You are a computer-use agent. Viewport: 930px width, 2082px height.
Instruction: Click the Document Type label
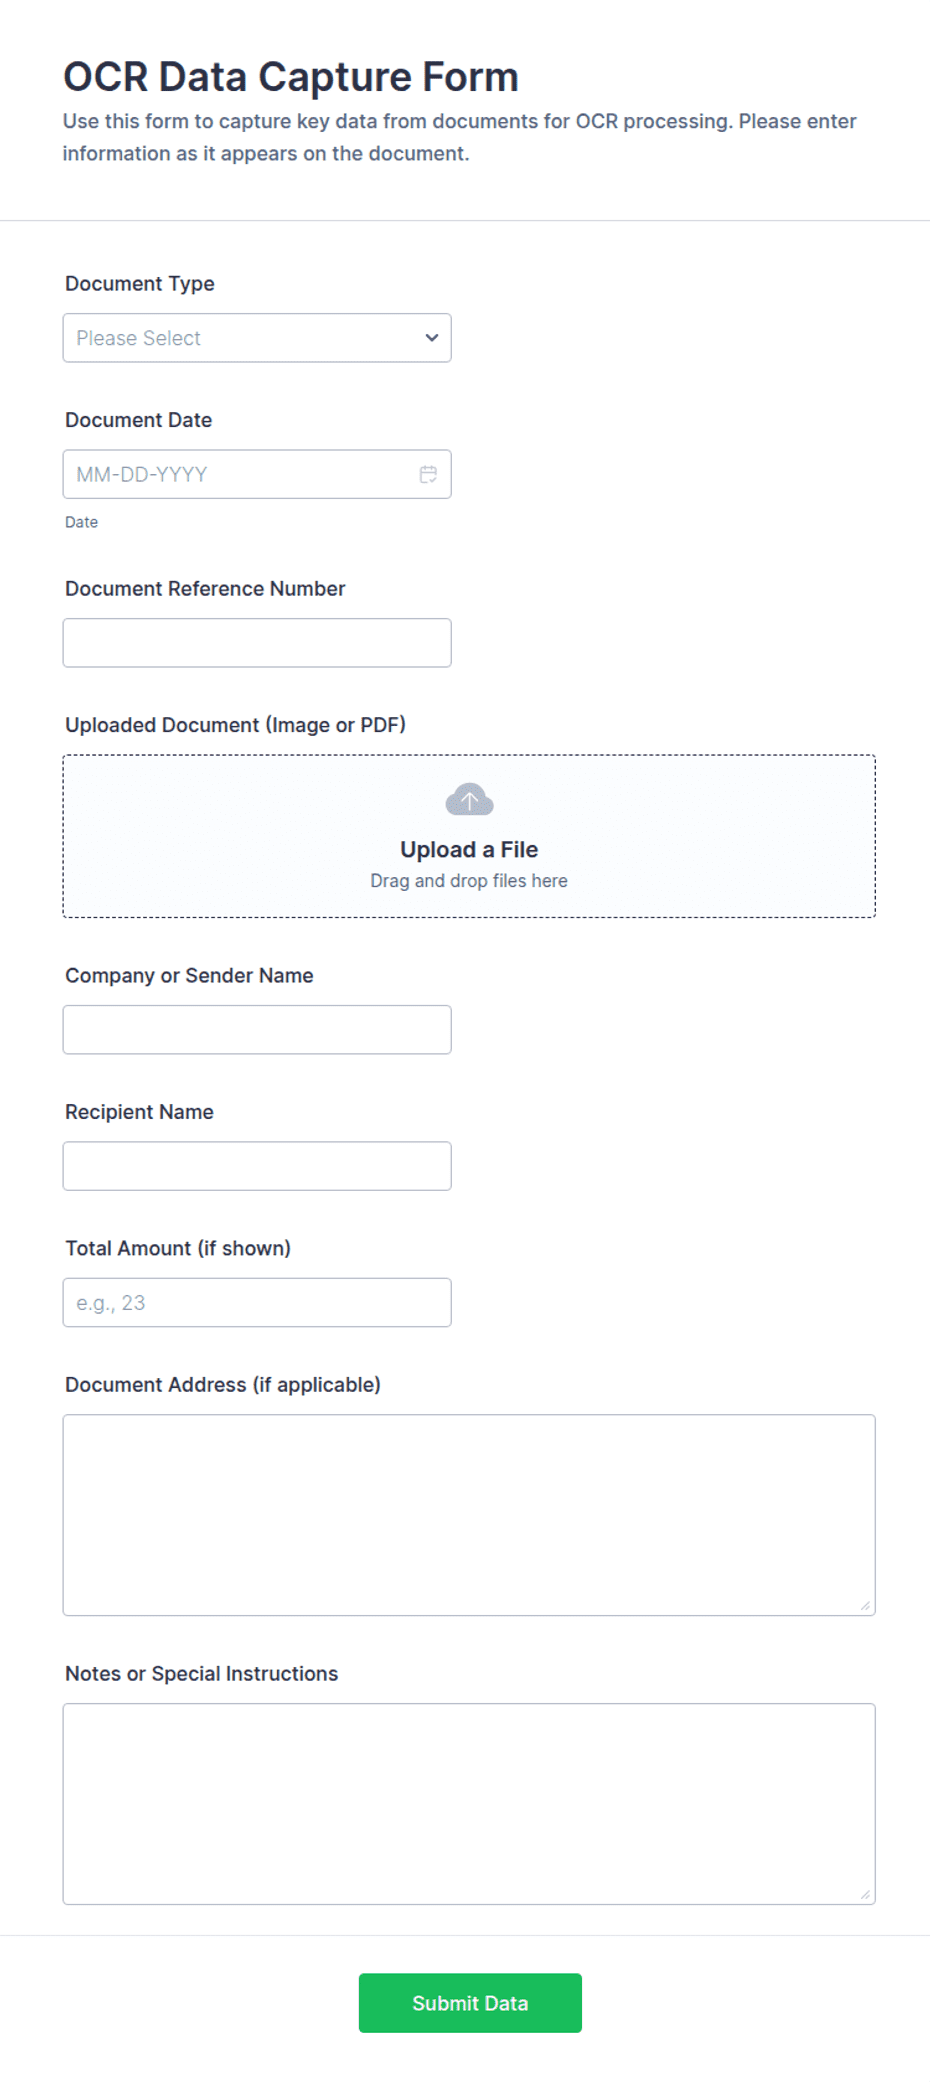click(x=140, y=284)
